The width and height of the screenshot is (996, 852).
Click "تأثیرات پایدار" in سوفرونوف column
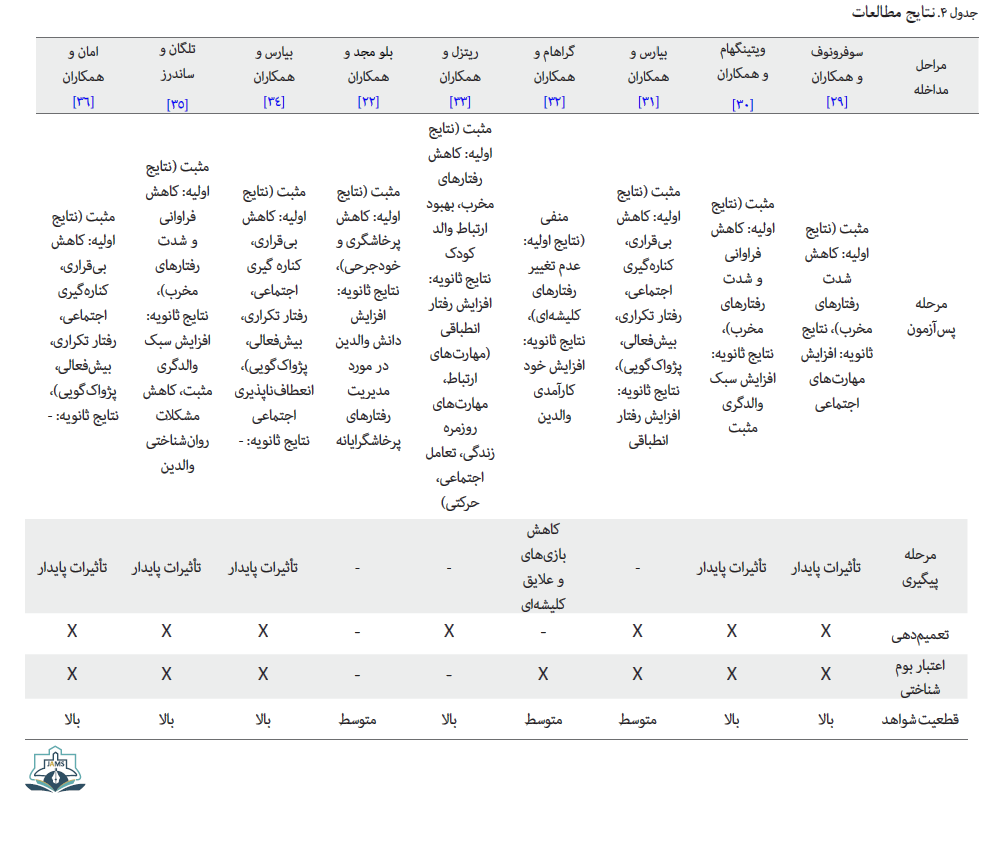(x=826, y=567)
